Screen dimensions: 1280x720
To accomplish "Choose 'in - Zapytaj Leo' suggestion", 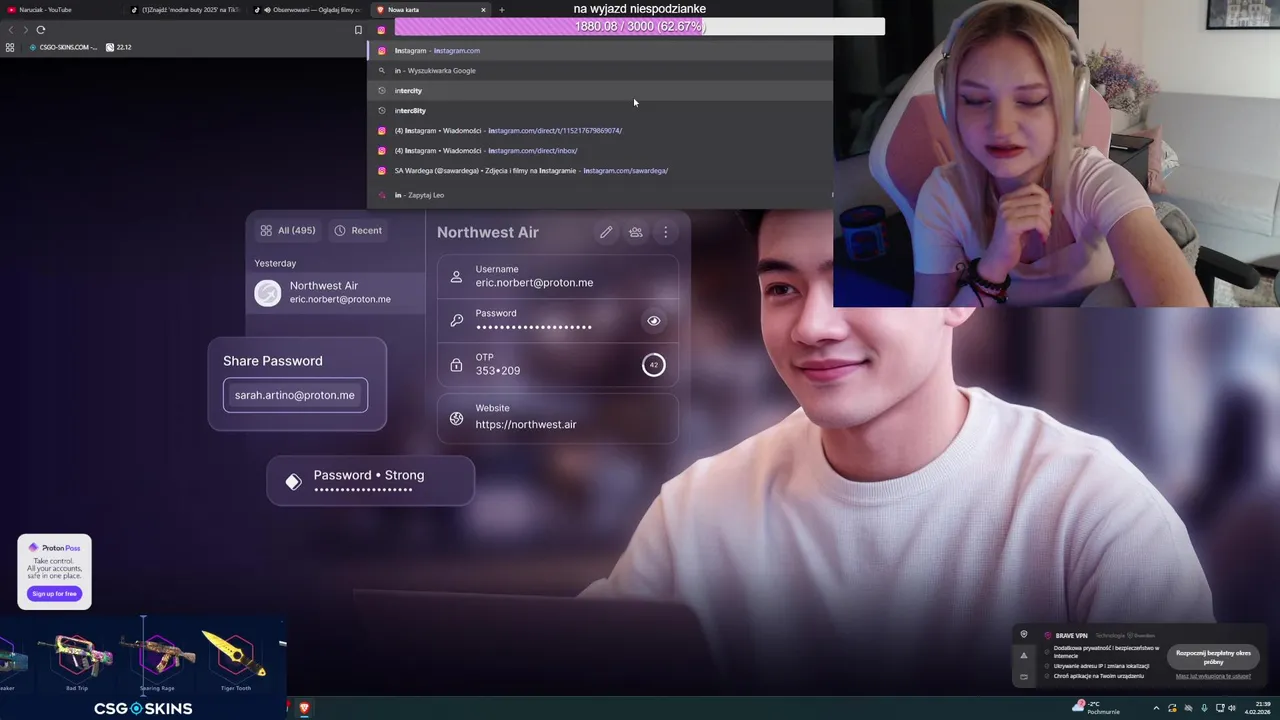I will click(600, 195).
